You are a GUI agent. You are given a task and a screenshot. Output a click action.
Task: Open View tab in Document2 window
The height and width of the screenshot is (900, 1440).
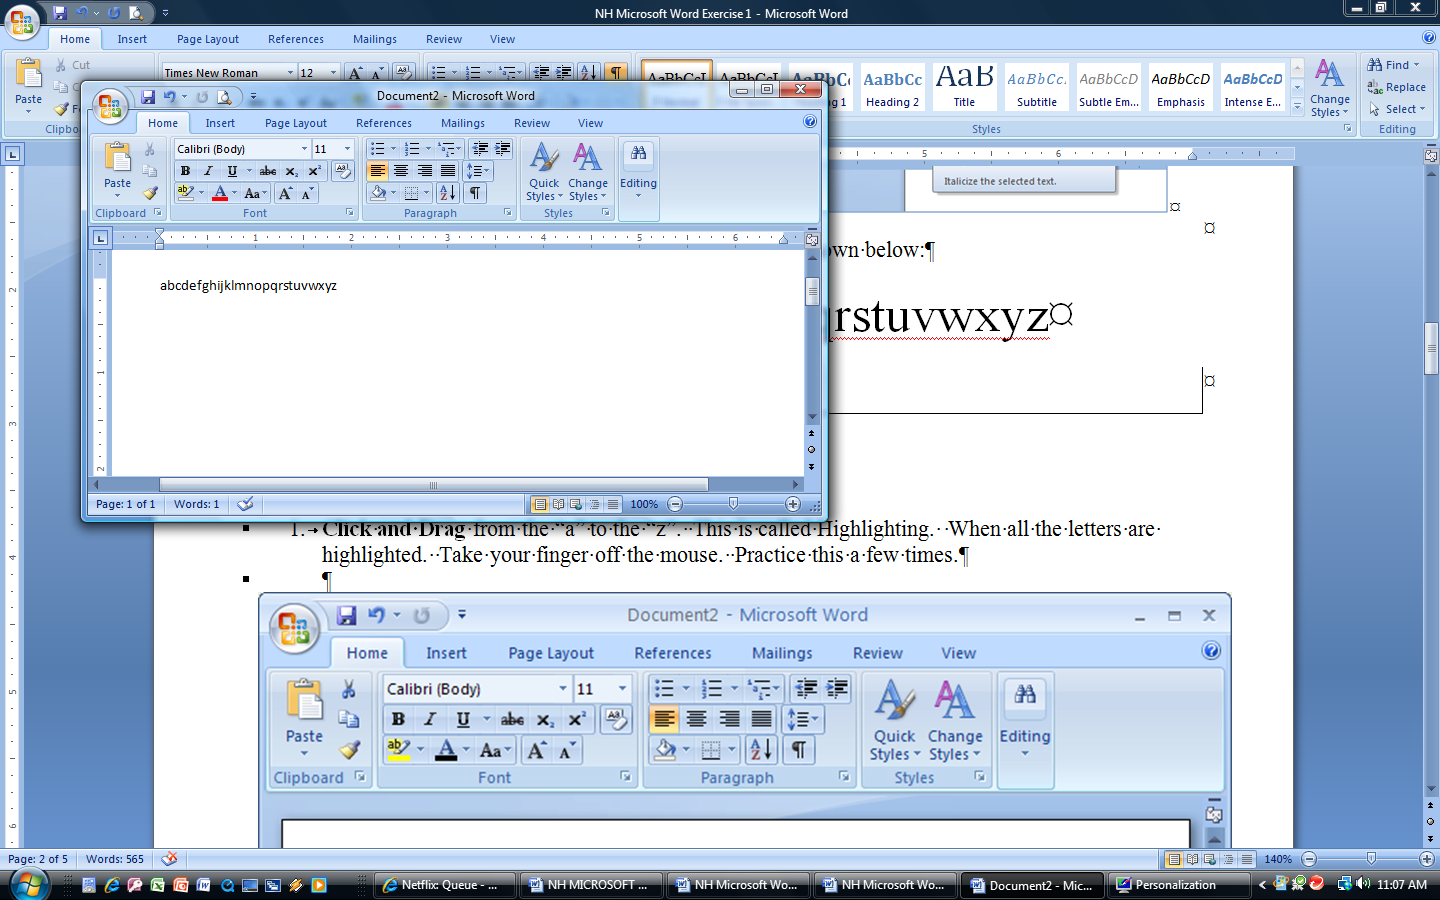(x=590, y=123)
